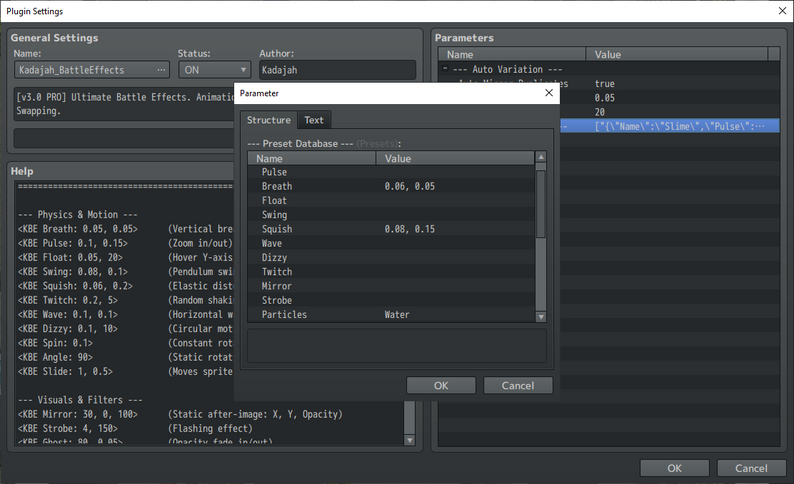Select the Swing parameter row

[391, 215]
